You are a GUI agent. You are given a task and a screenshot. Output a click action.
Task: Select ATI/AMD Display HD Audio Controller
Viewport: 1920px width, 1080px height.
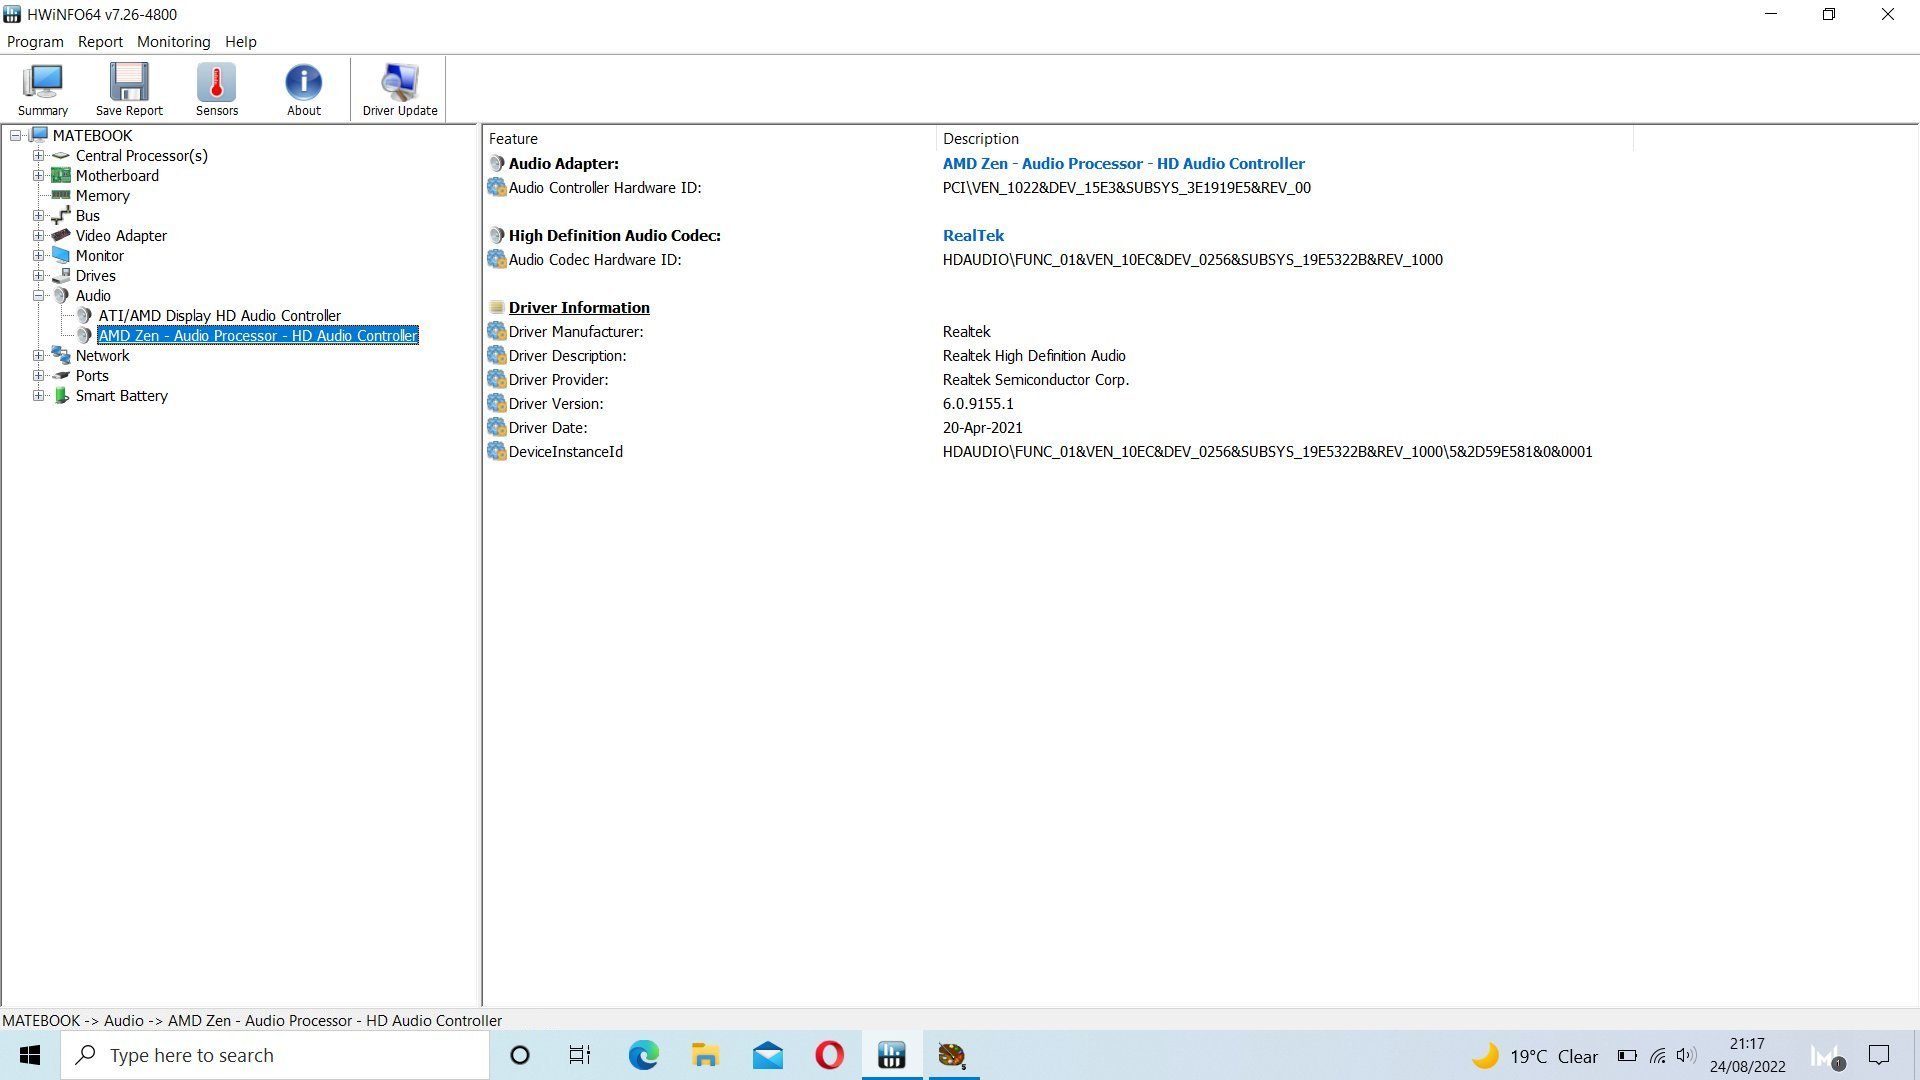[220, 315]
